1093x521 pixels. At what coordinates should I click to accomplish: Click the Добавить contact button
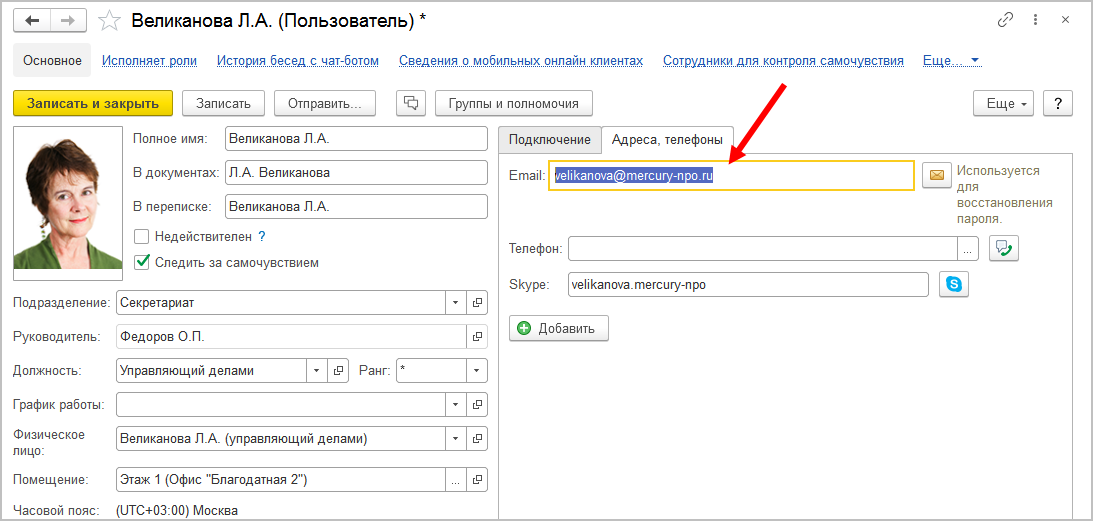tap(558, 328)
